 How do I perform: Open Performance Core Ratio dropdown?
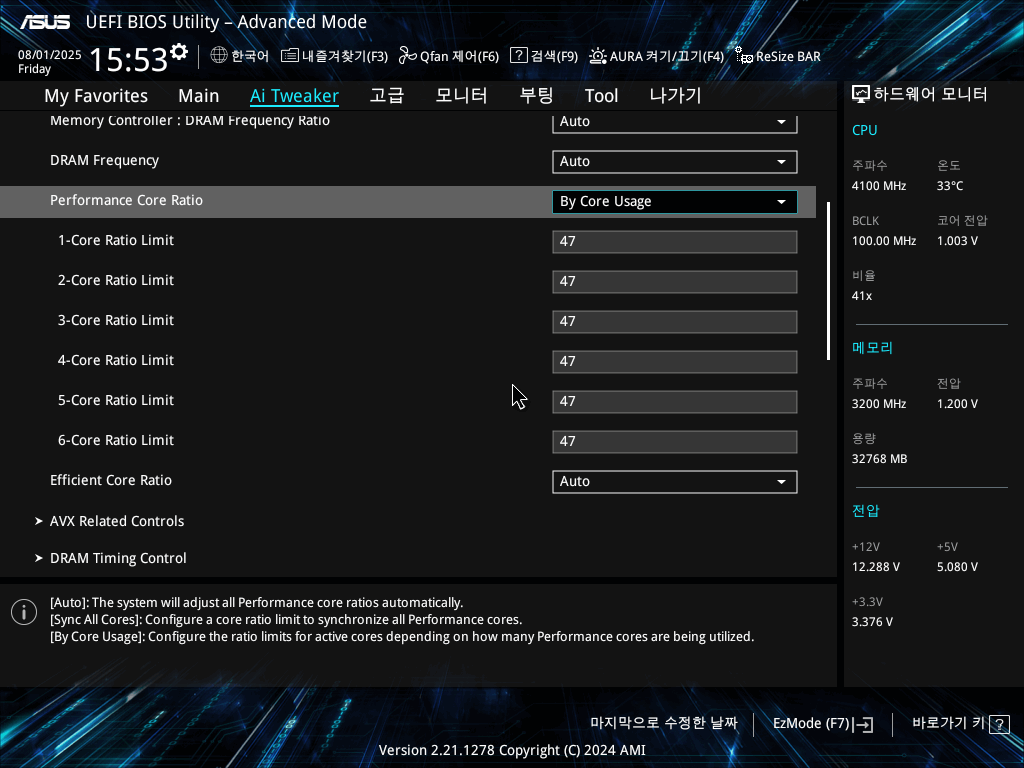coord(675,202)
